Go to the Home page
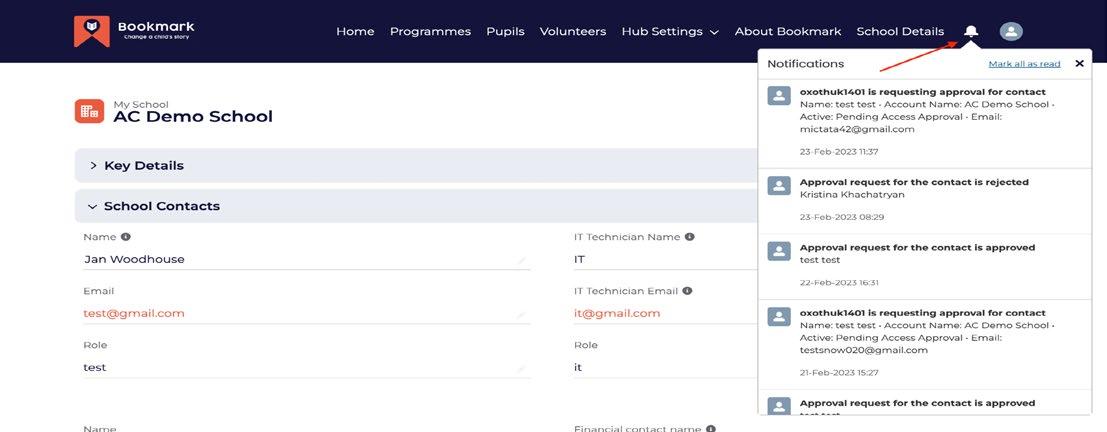Image resolution: width=1107 pixels, height=432 pixels. tap(355, 31)
